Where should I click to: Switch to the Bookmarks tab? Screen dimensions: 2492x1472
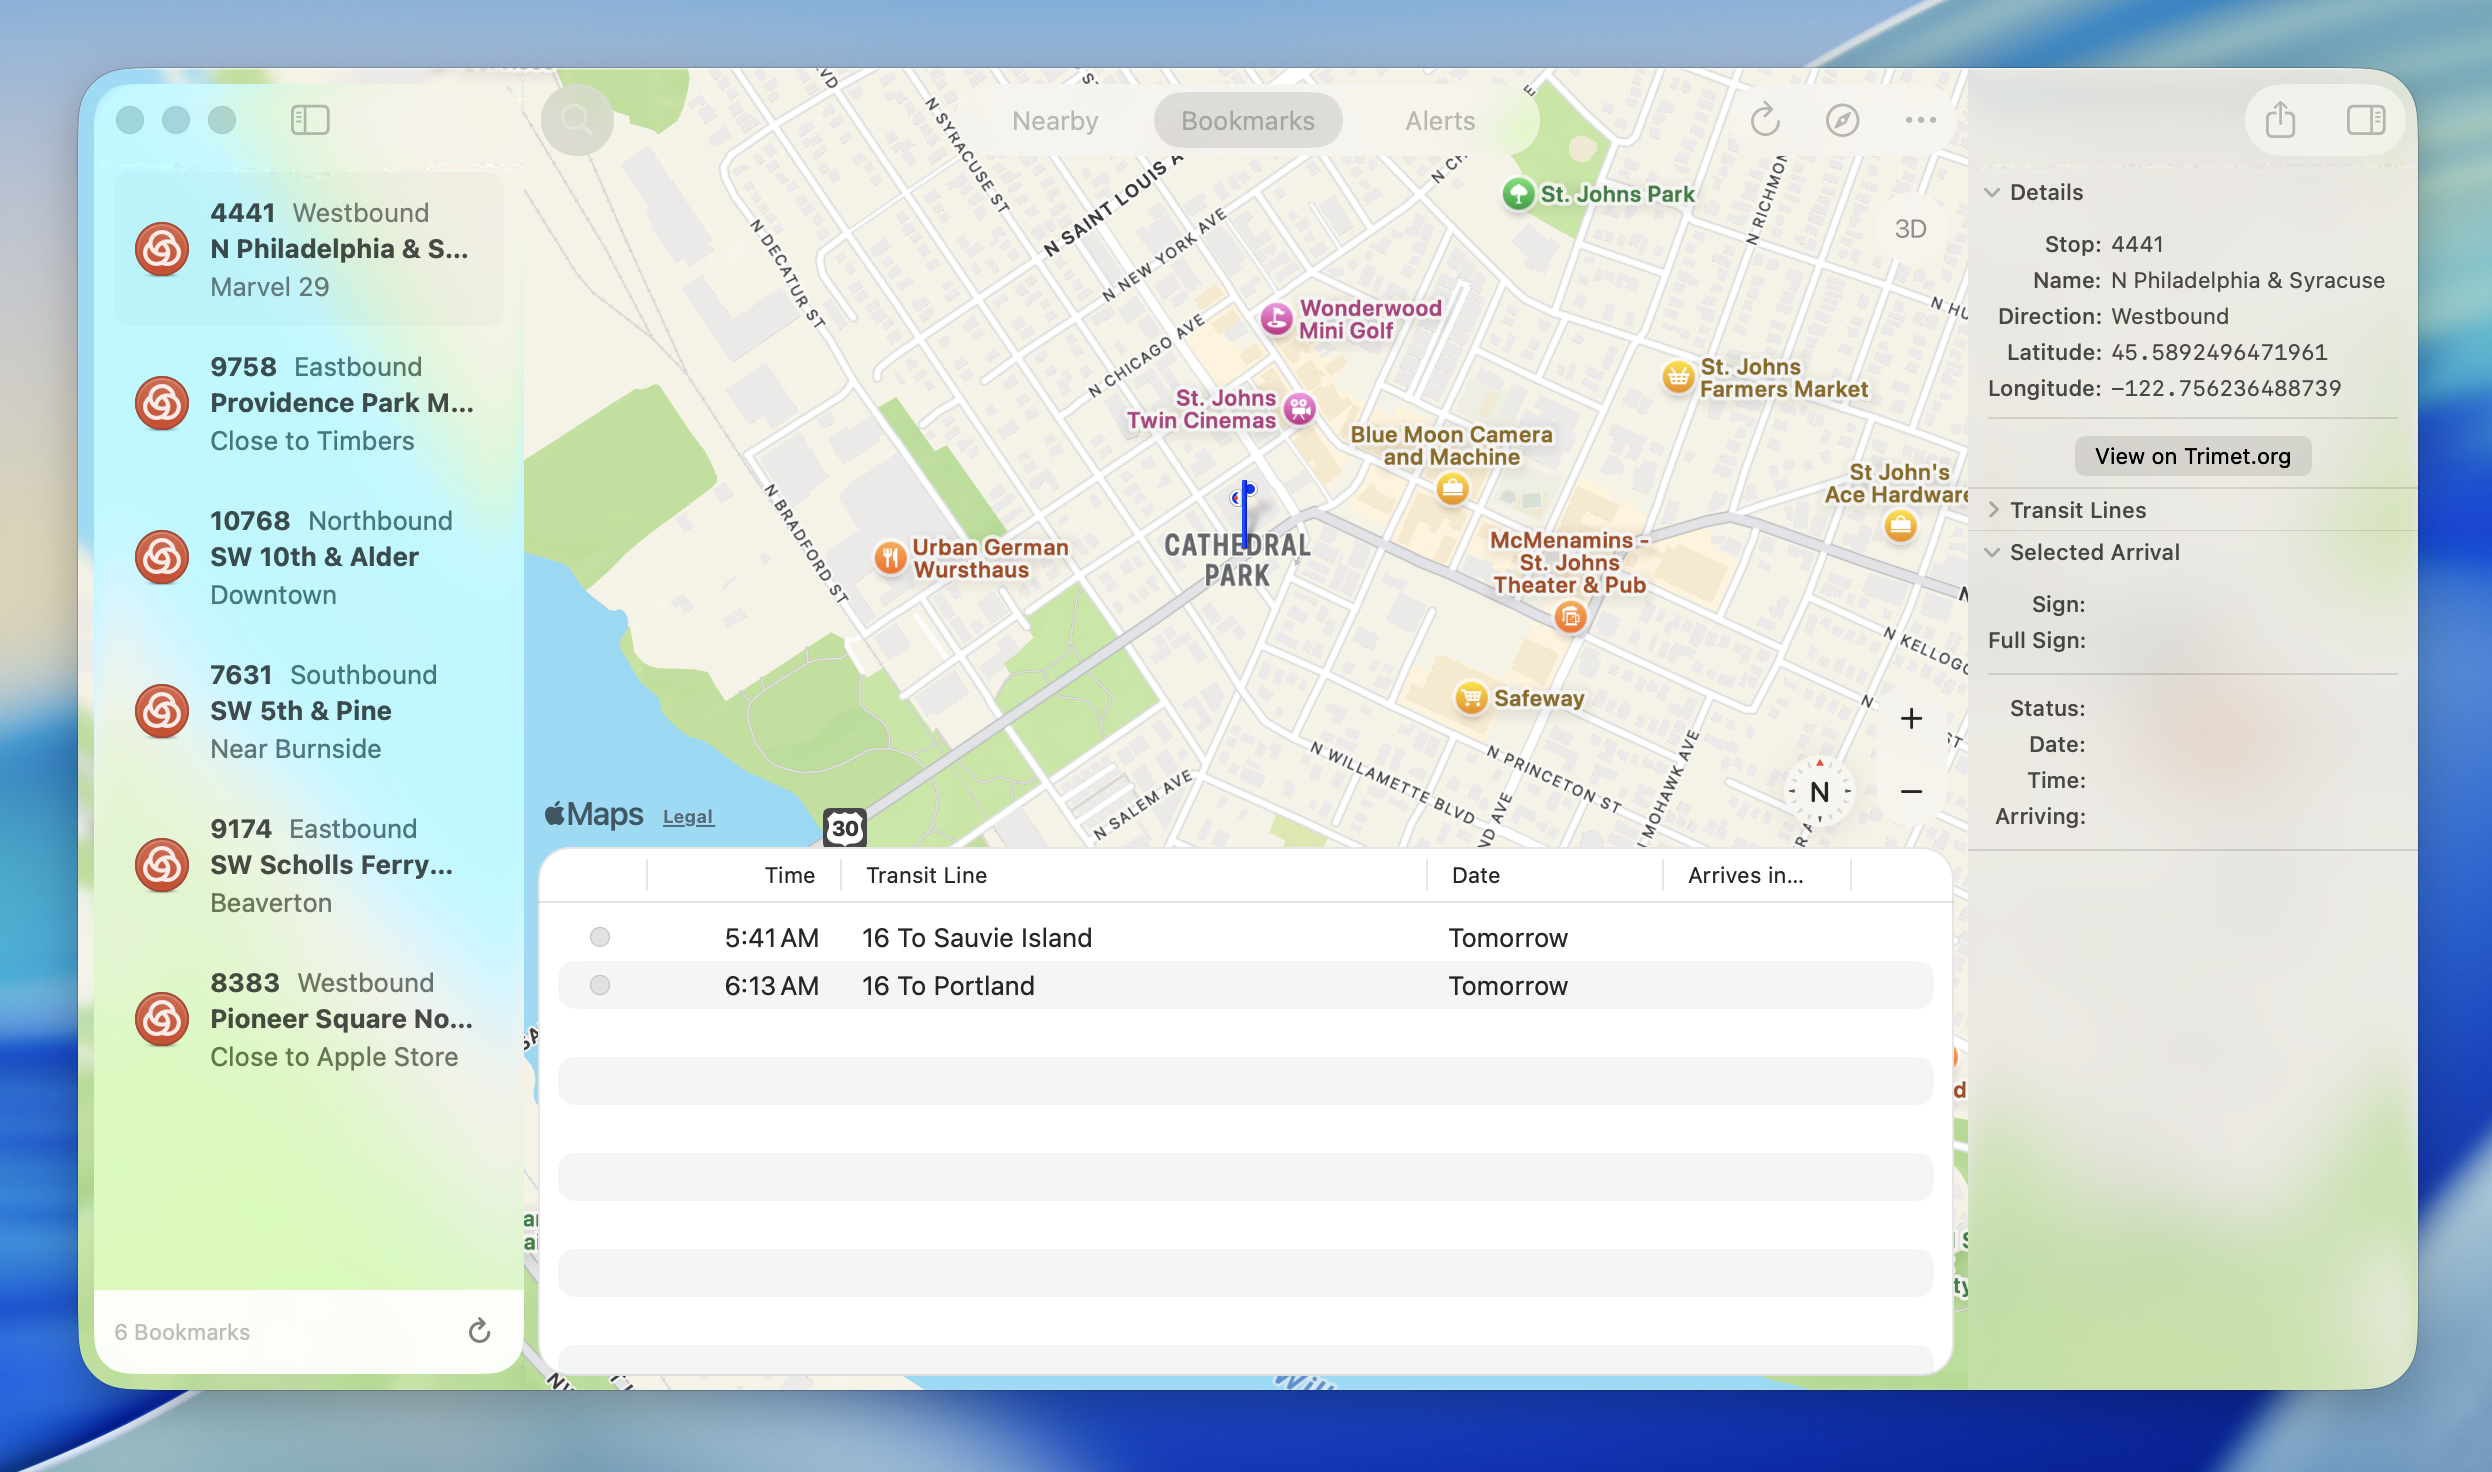tap(1248, 121)
